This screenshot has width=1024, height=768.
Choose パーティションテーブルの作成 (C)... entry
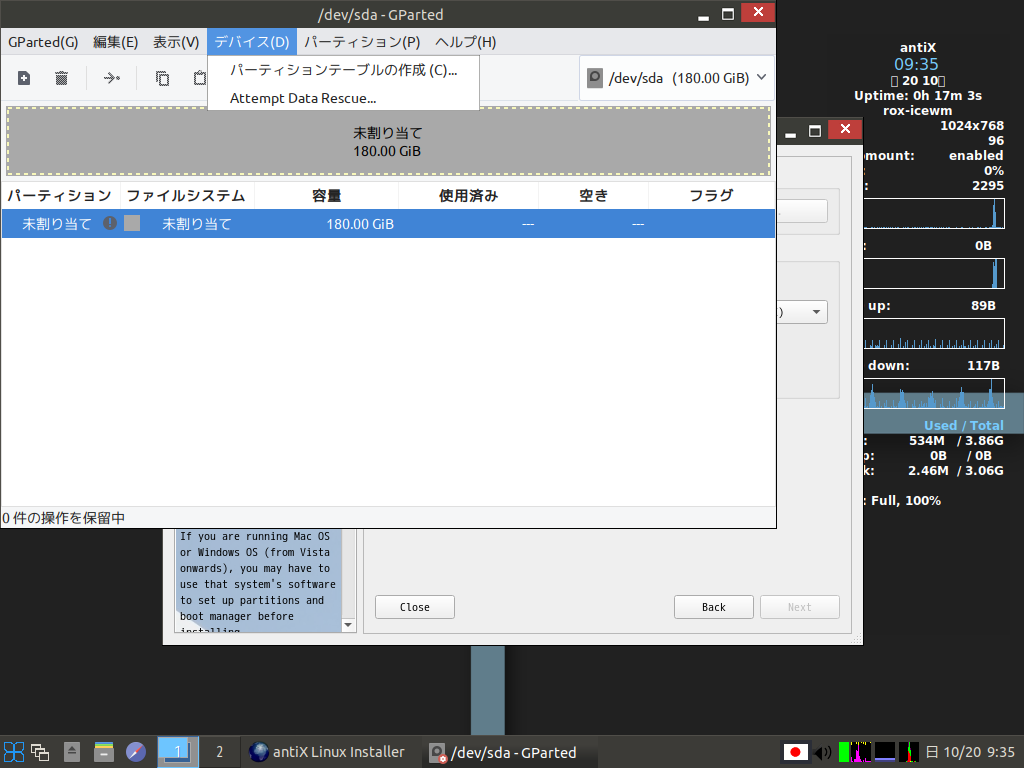tap(344, 70)
